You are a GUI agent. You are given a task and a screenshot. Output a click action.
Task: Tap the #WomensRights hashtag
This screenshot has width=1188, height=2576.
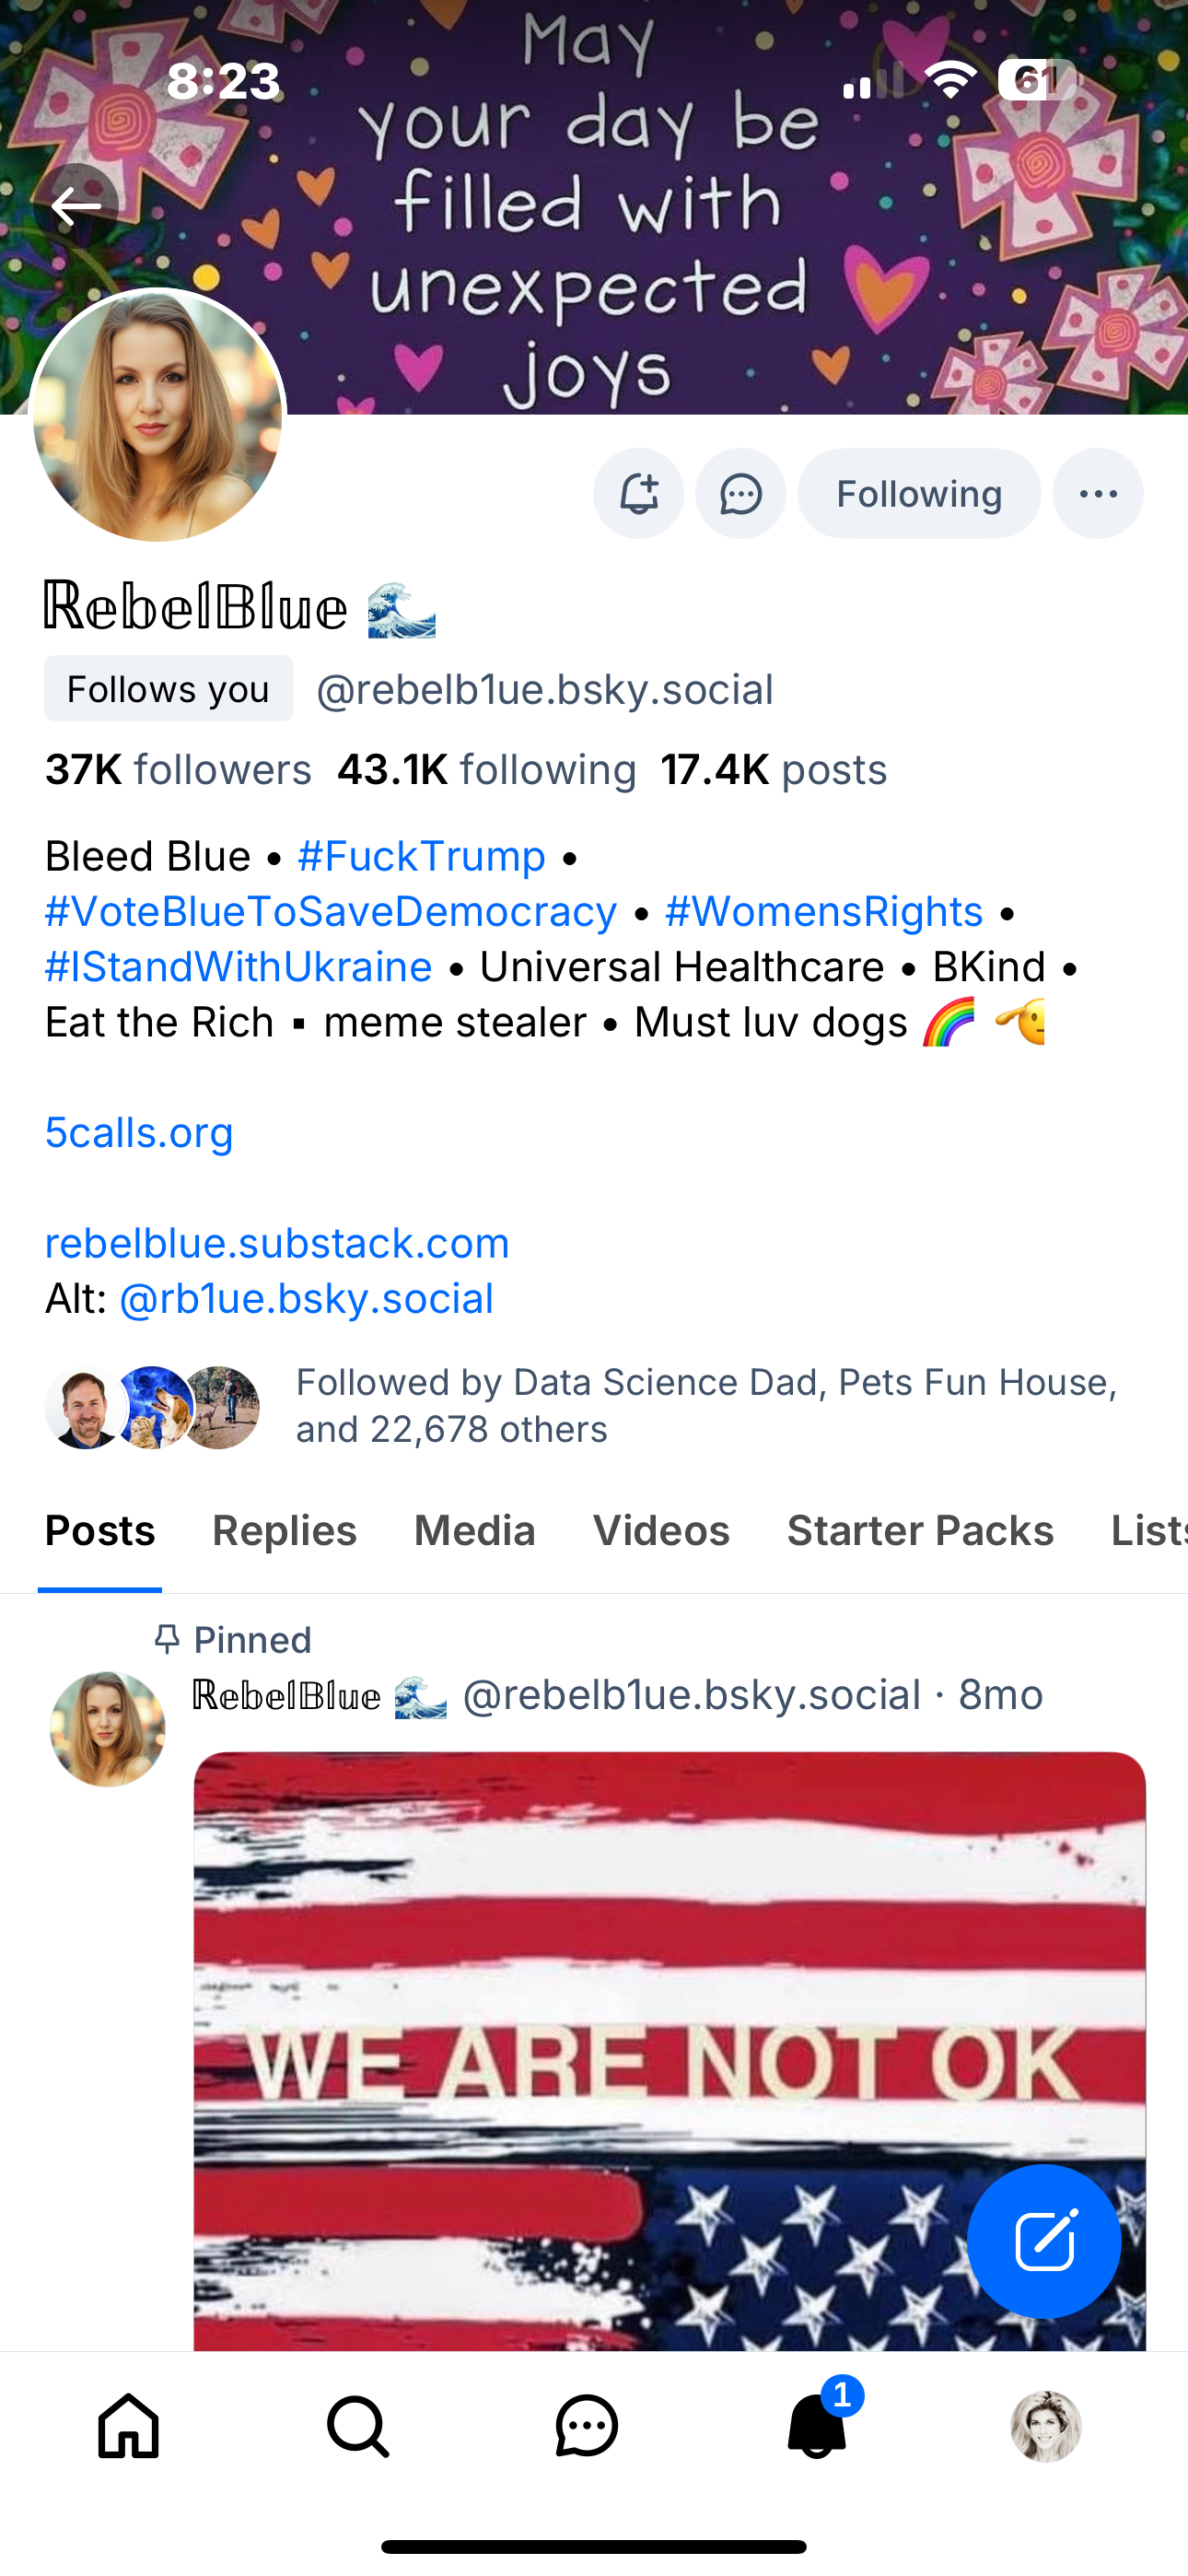click(824, 912)
